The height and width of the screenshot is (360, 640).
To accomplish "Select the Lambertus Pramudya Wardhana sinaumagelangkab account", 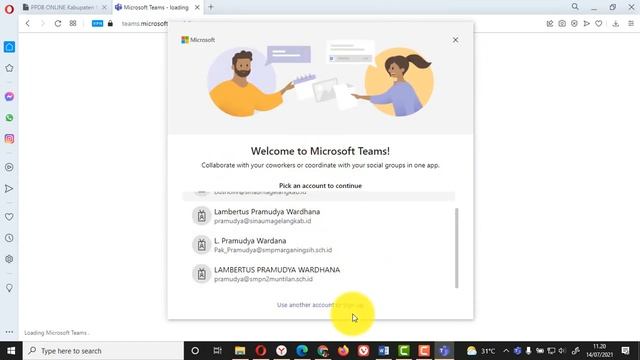I will 319,216.
